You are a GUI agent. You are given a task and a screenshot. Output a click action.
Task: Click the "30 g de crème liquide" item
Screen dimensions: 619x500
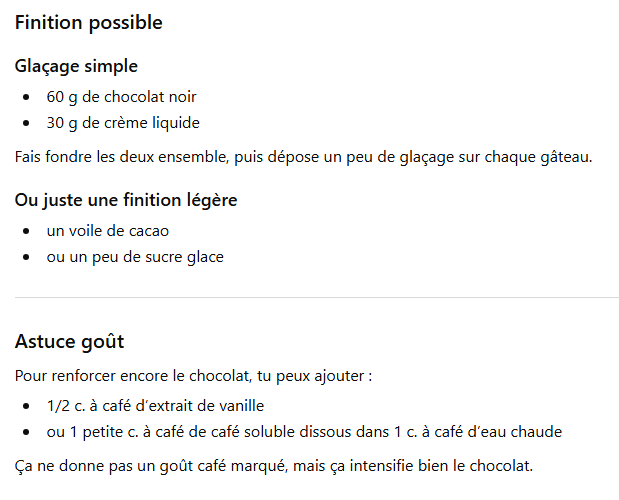tap(123, 123)
